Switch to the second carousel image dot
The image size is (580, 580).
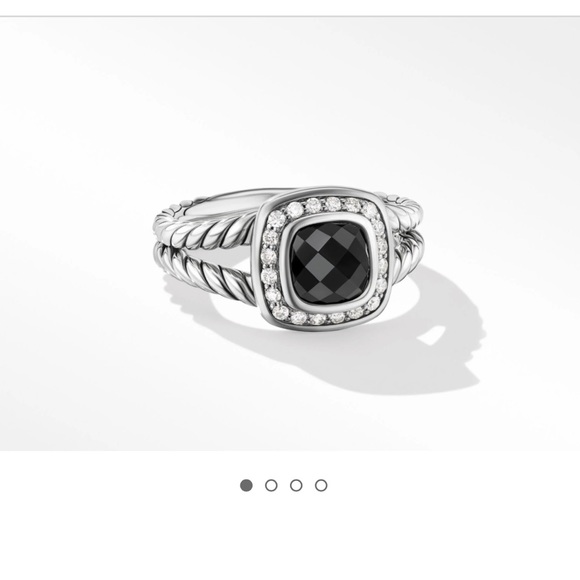(x=271, y=485)
